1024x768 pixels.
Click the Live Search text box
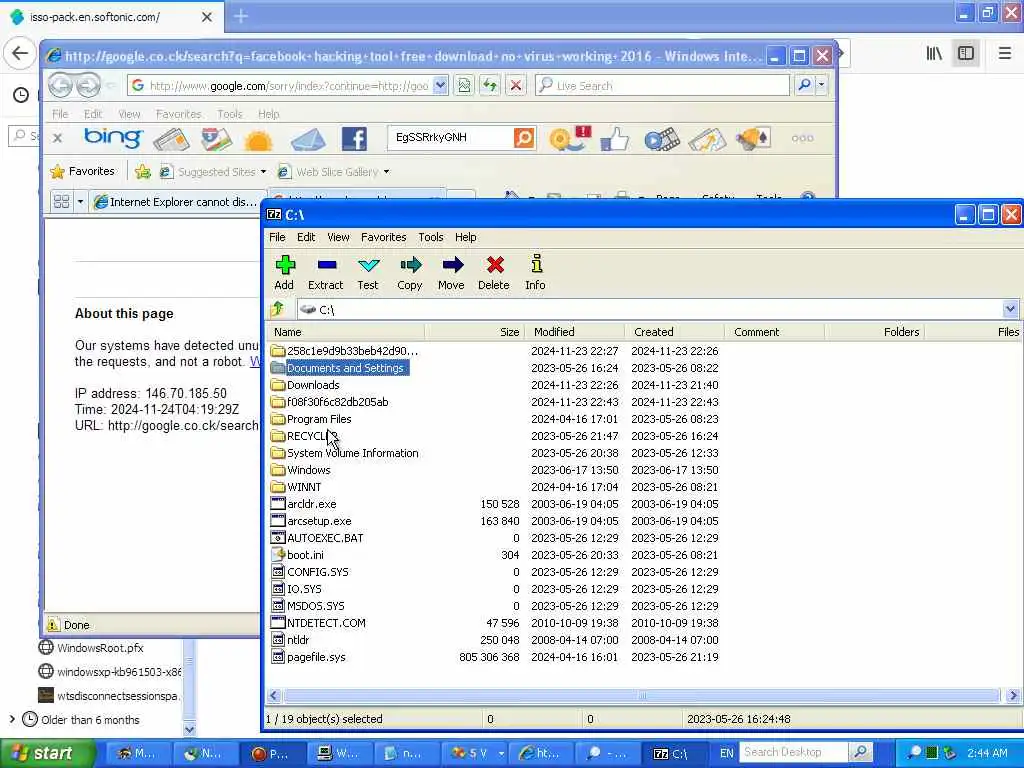click(662, 85)
